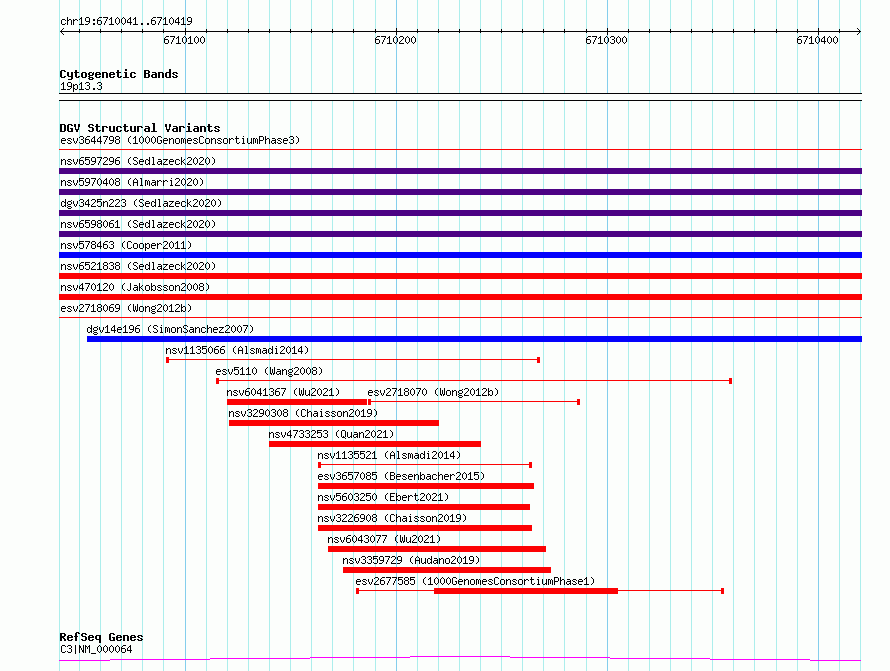
Task: Click the DGV Structural Variants track title
Action: (140, 128)
